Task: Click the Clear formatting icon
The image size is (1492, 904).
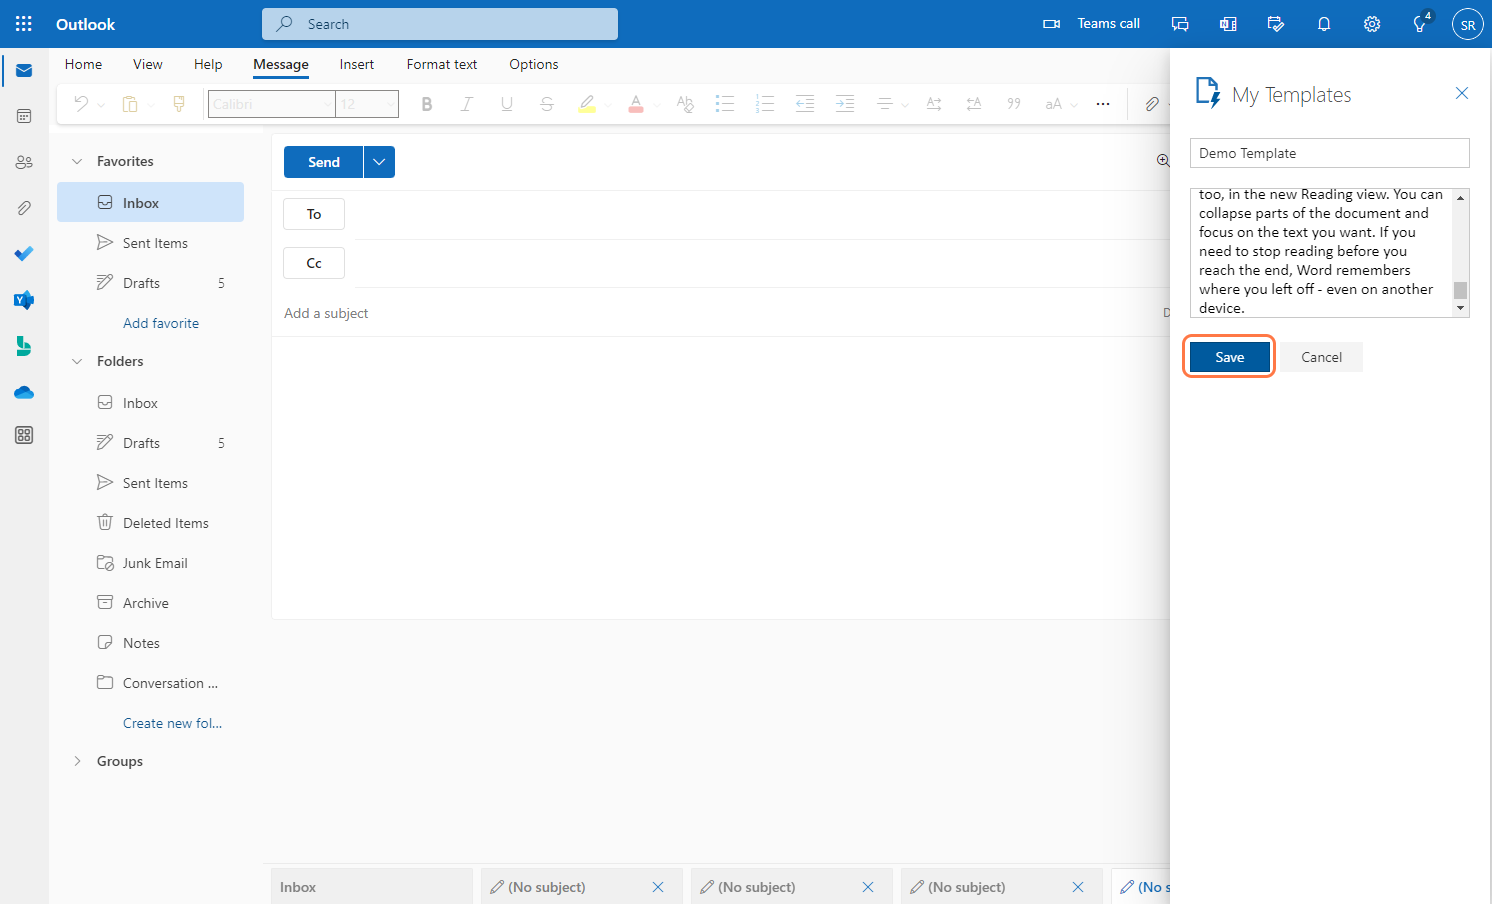Action: (685, 104)
